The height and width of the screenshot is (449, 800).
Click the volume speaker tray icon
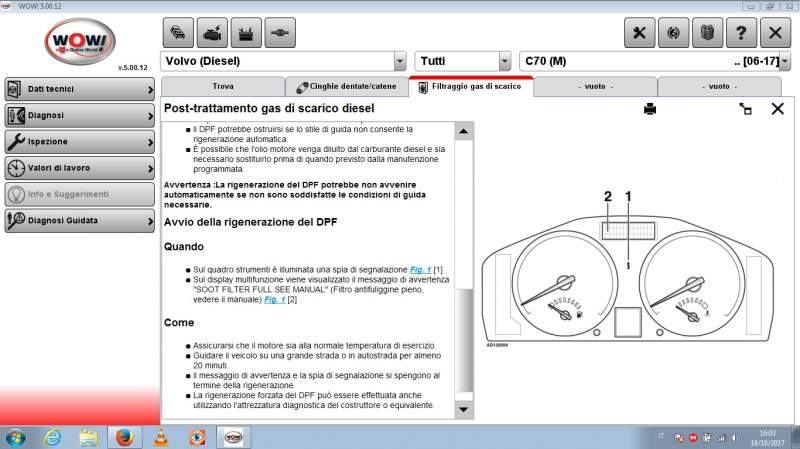pos(735,438)
